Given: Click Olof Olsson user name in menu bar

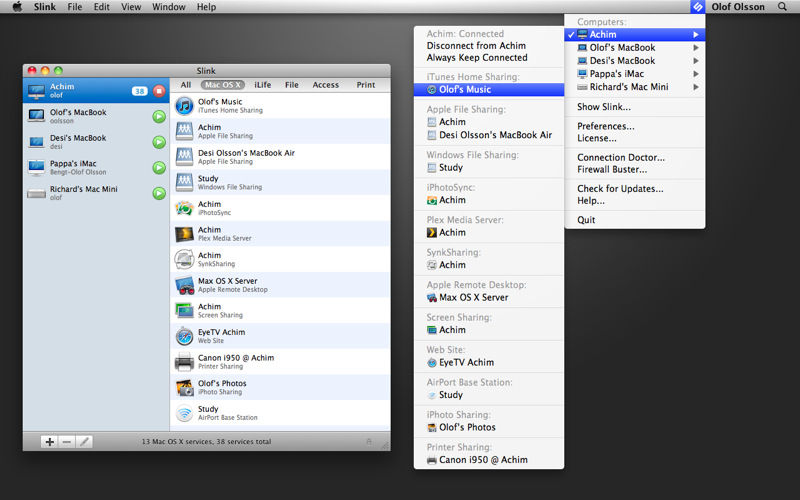Looking at the screenshot, I should [738, 7].
